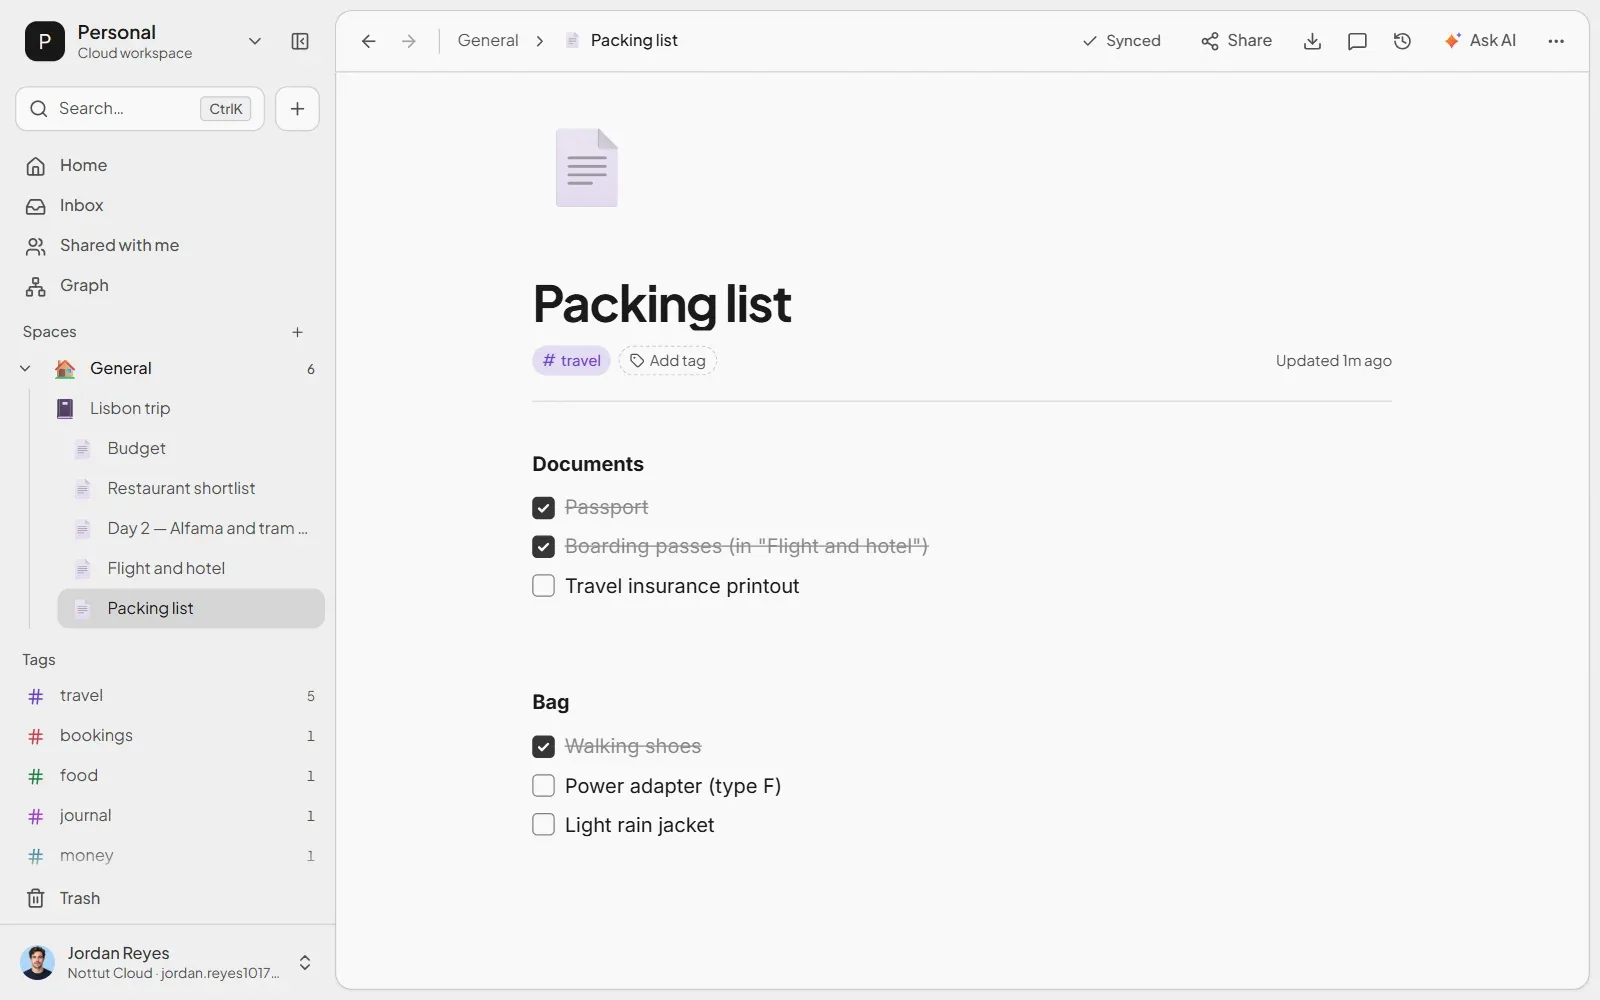Click Ask AI button
Image resolution: width=1600 pixels, height=1000 pixels.
pos(1480,41)
